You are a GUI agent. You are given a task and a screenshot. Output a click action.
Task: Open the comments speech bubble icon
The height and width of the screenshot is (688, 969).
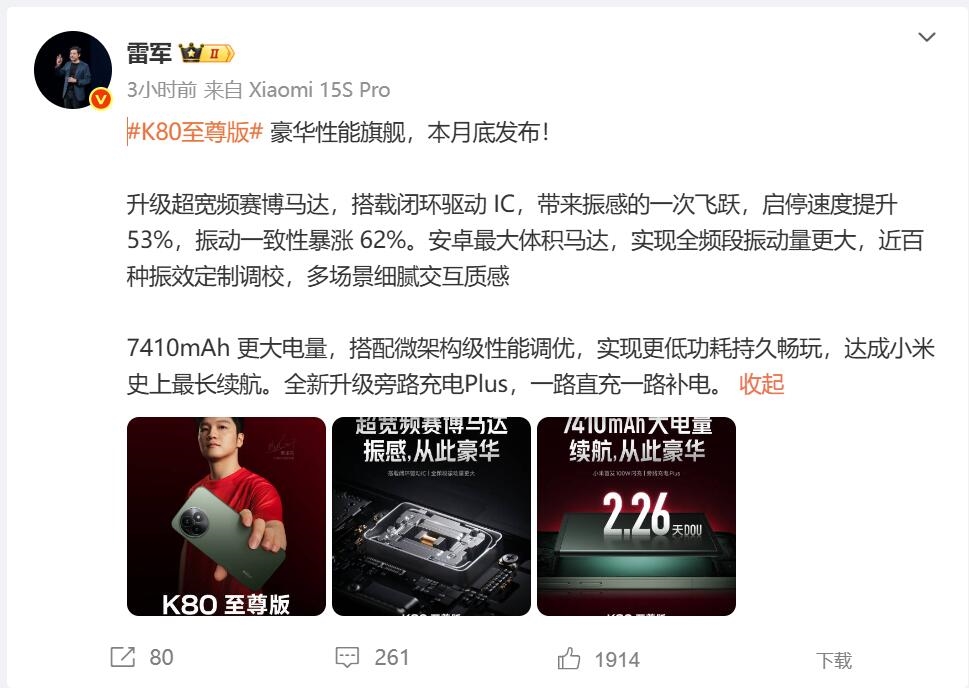pyautogui.click(x=347, y=657)
